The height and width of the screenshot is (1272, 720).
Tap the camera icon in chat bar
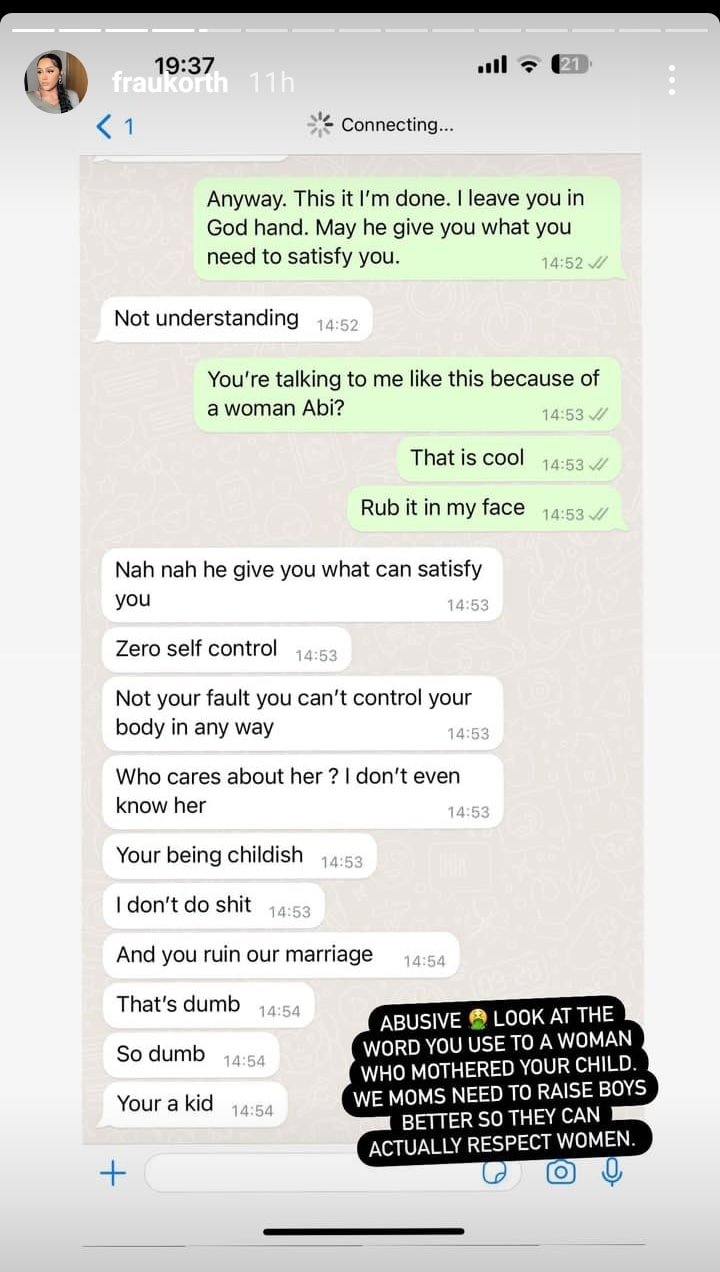click(x=561, y=1172)
